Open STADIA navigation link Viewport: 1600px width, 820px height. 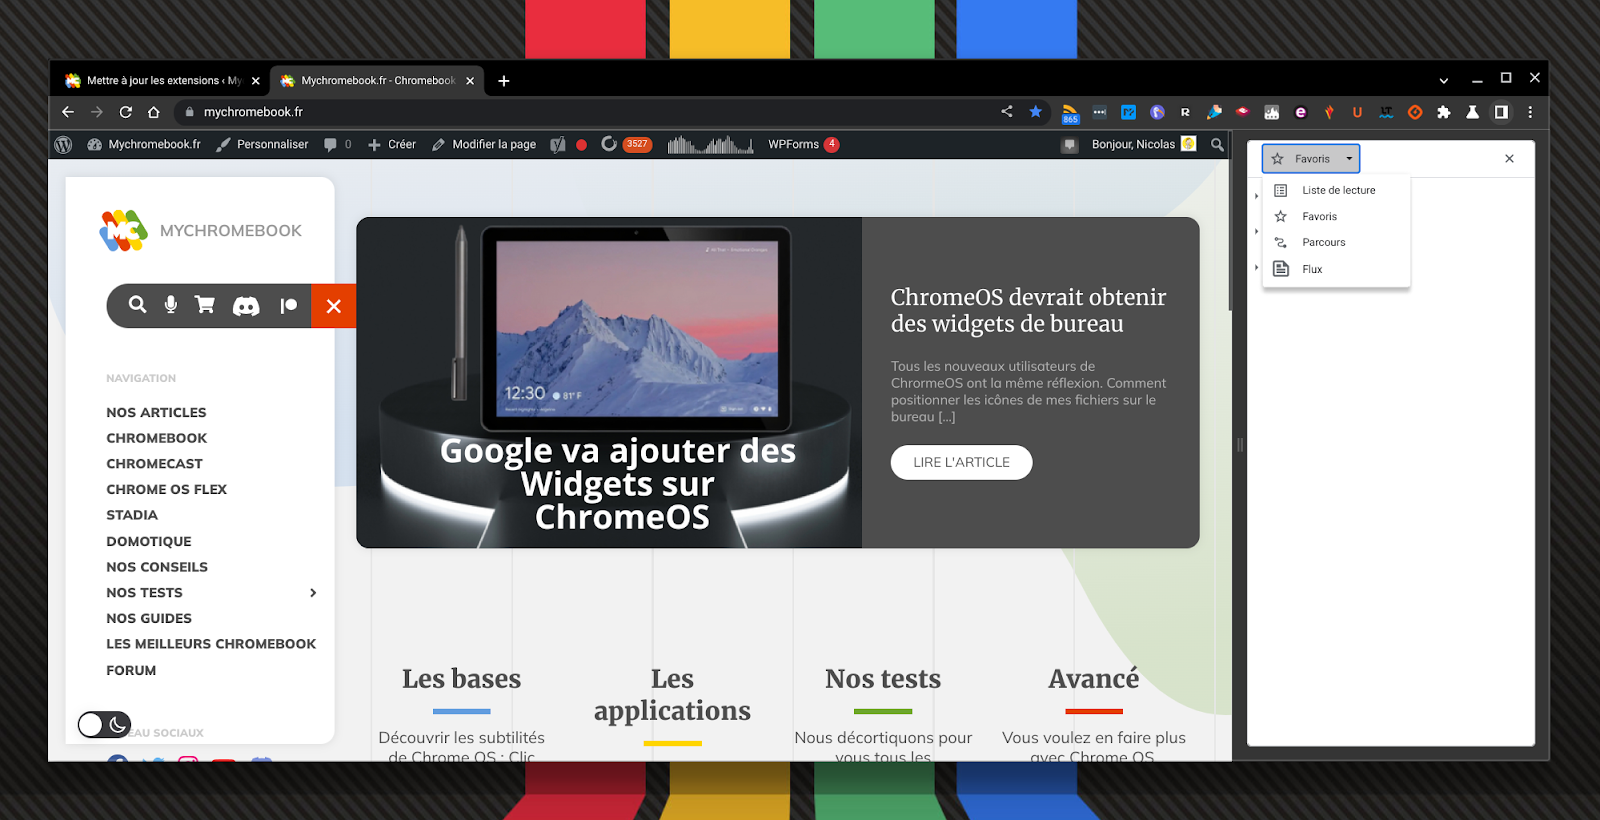click(x=132, y=515)
